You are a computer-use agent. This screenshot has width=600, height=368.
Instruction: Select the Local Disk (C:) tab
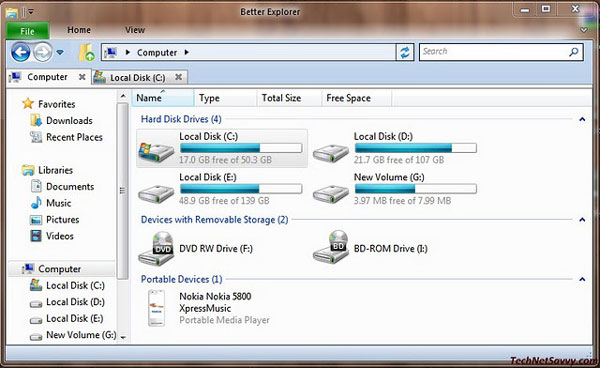pos(139,77)
